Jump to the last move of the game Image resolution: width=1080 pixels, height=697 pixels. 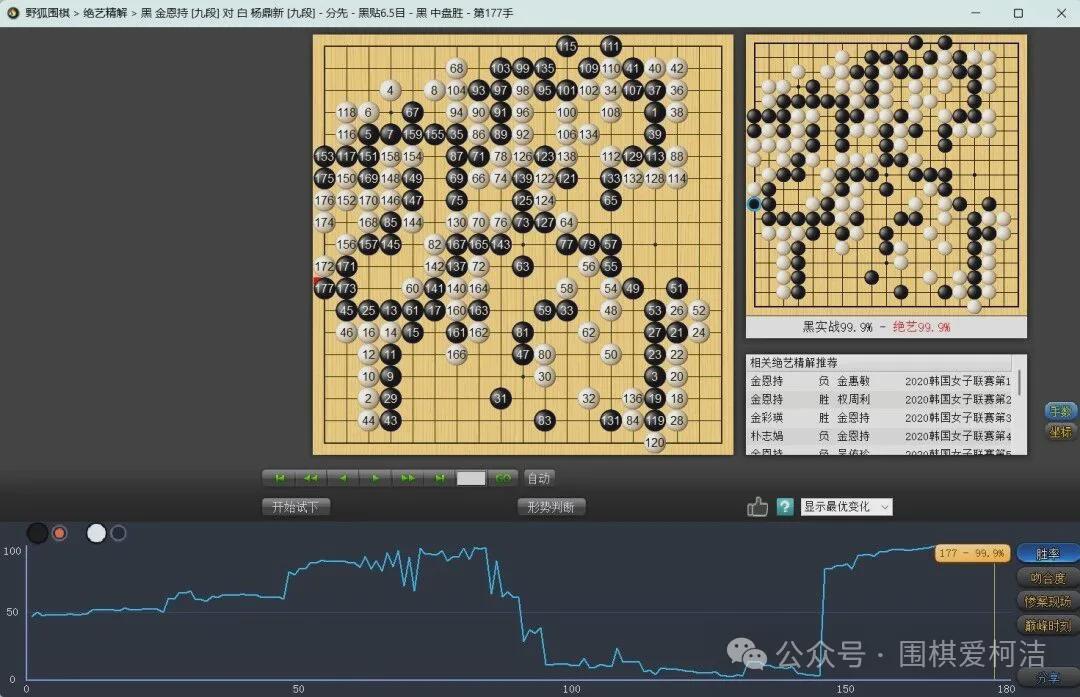pyautogui.click(x=439, y=478)
